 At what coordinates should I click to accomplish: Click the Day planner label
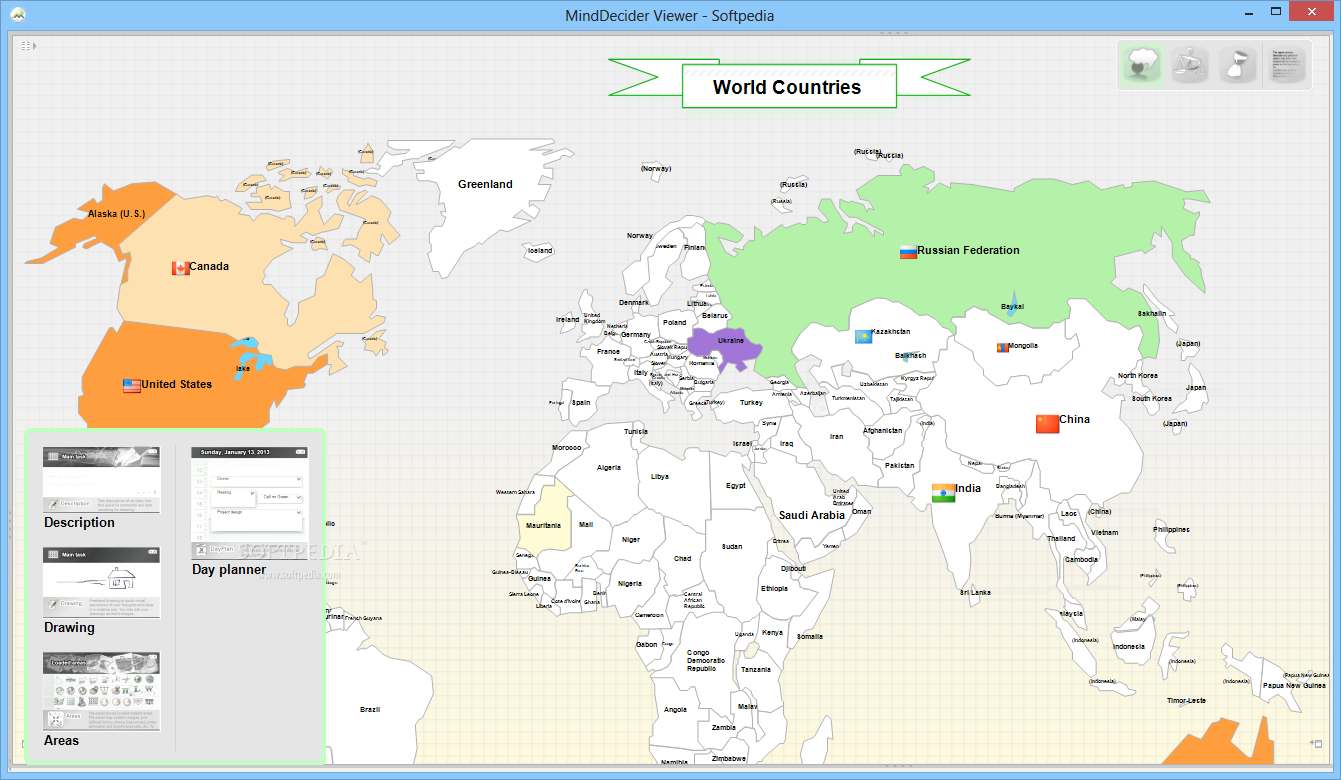tap(229, 569)
